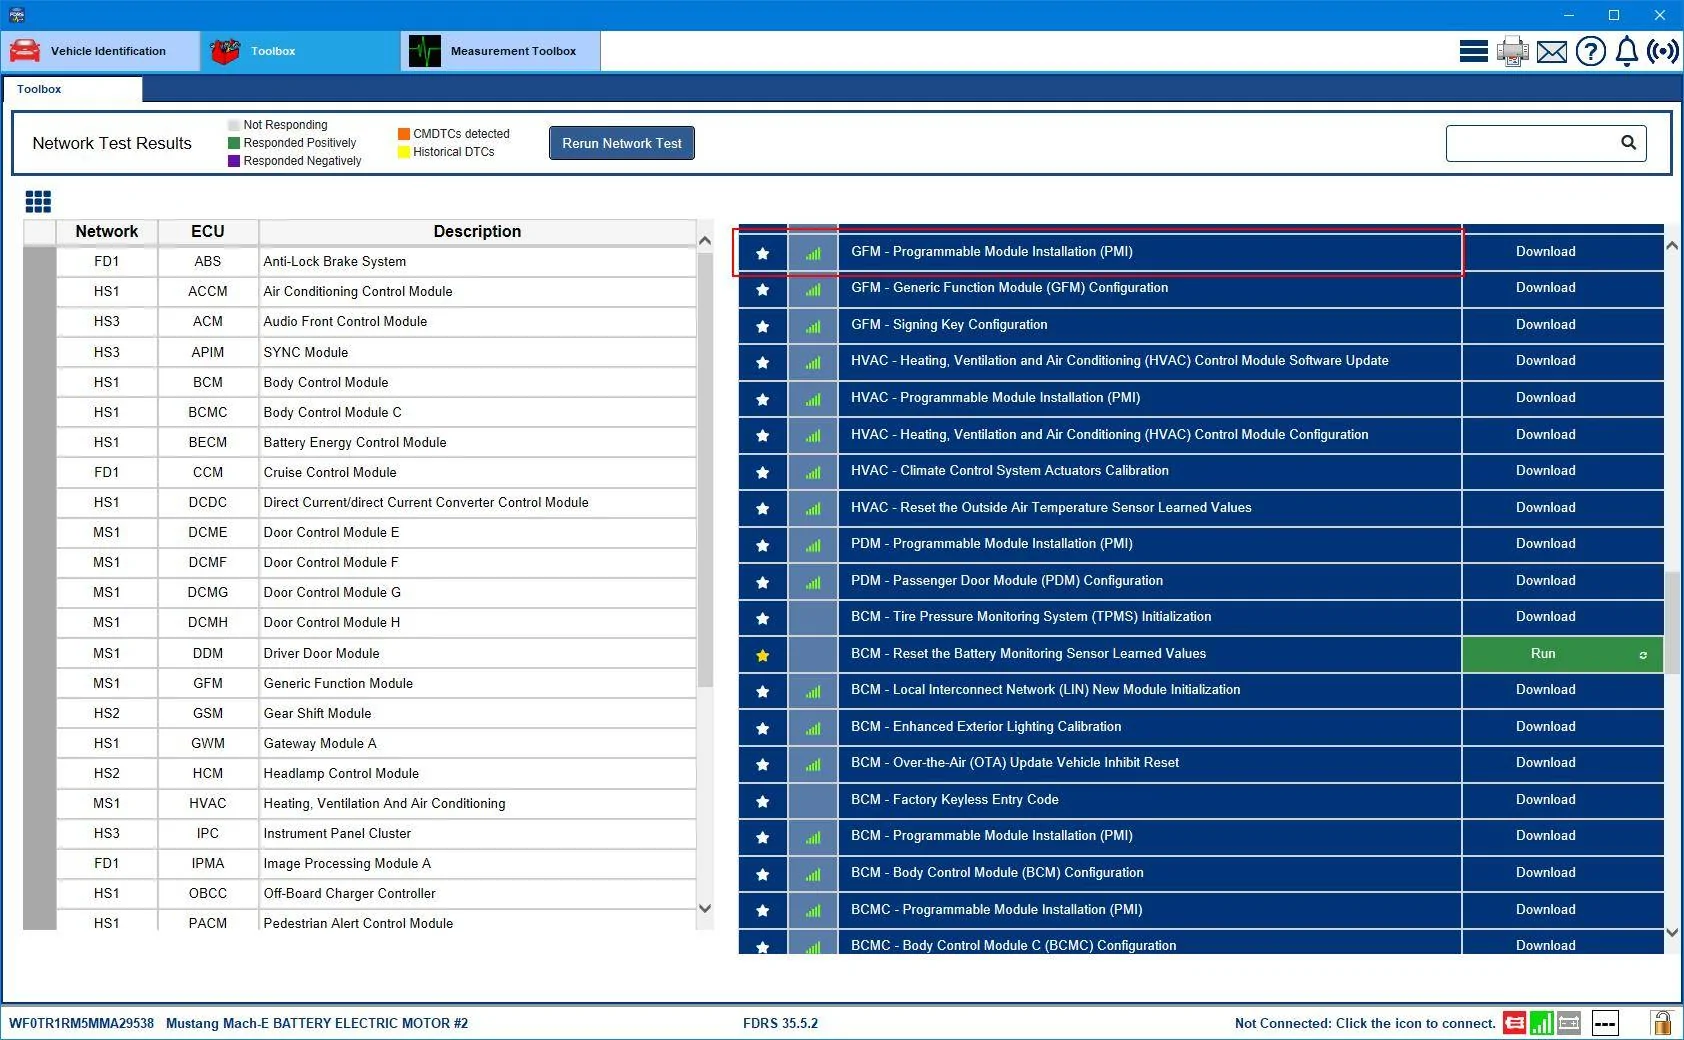Click star for HVAC Software Update row
Image resolution: width=1684 pixels, height=1040 pixels.
tap(763, 362)
